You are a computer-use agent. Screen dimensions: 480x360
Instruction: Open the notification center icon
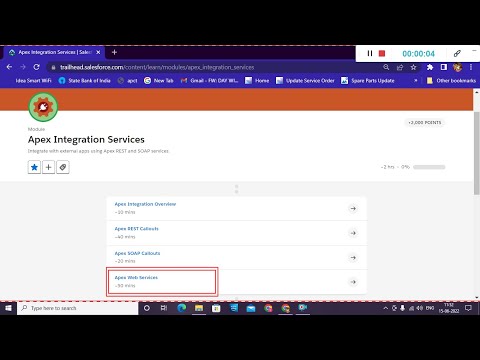click(x=468, y=308)
